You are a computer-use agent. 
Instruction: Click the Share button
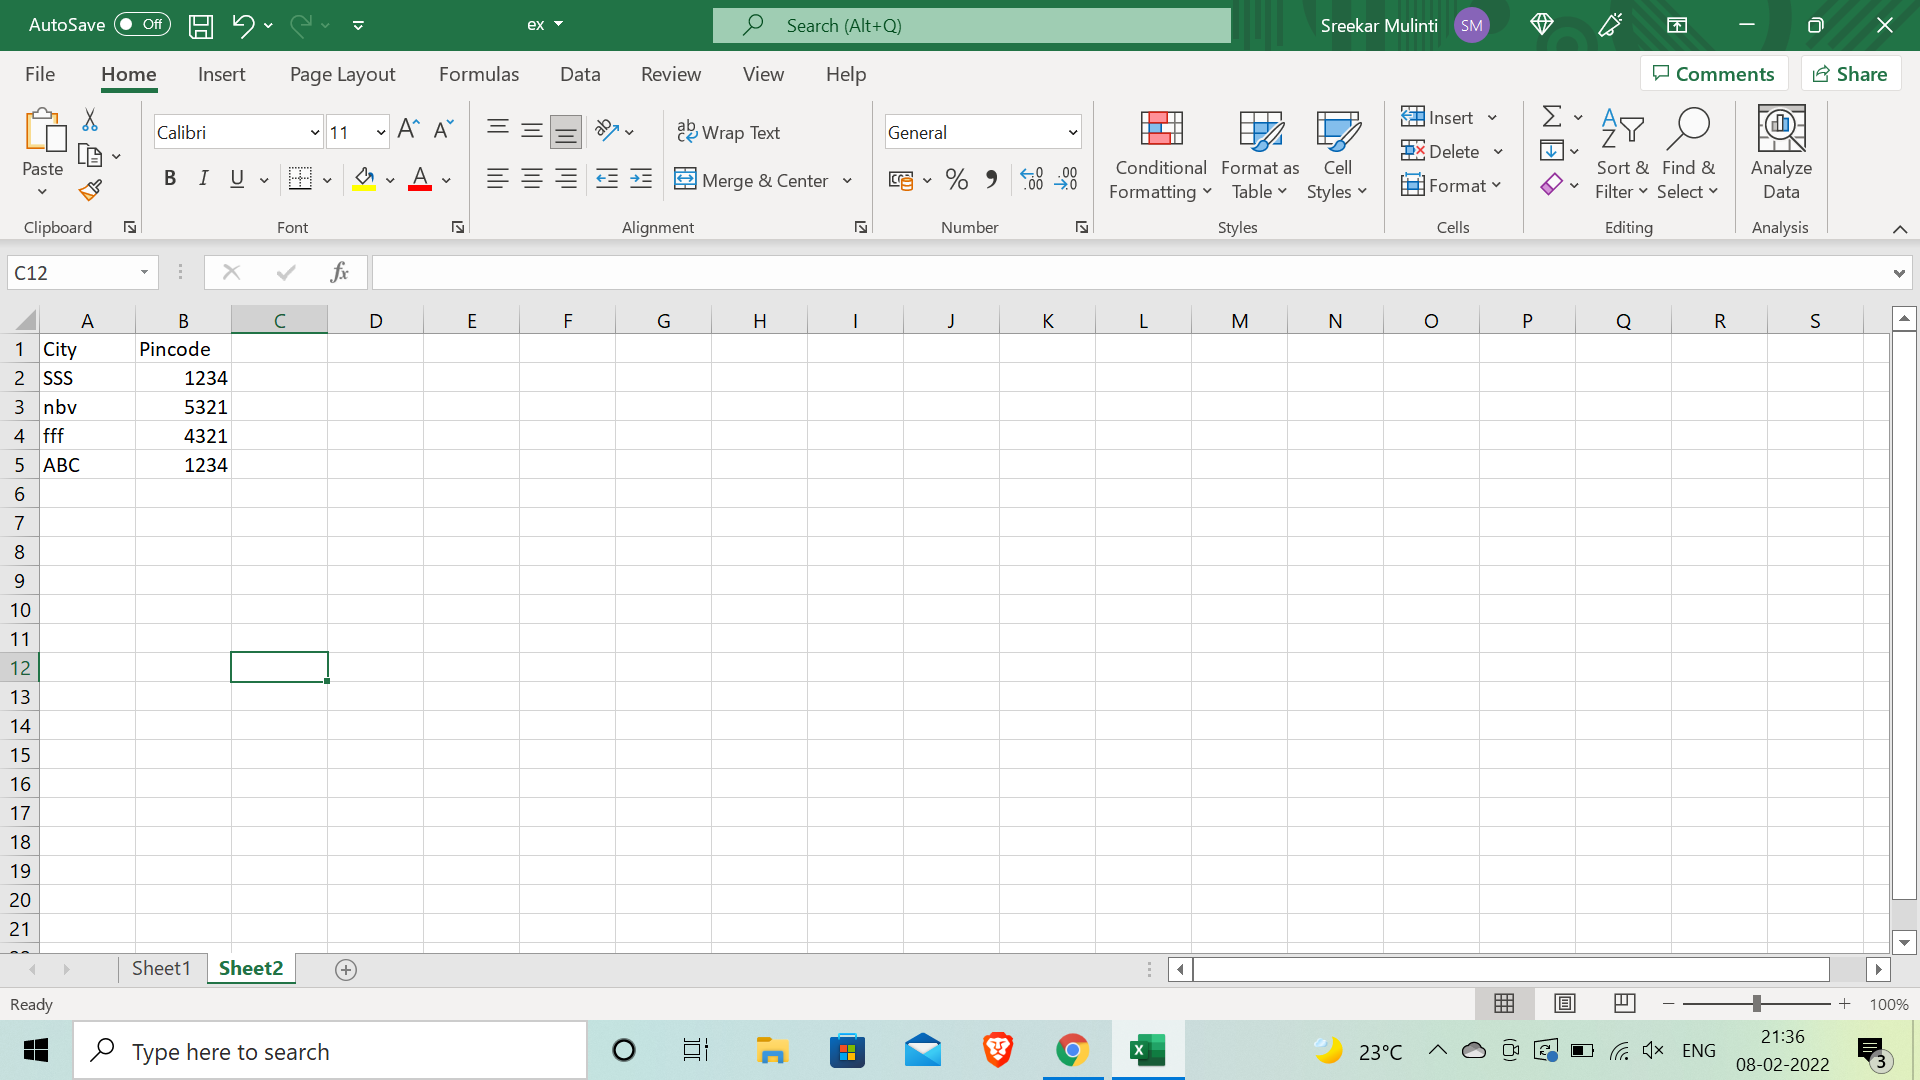(1850, 73)
